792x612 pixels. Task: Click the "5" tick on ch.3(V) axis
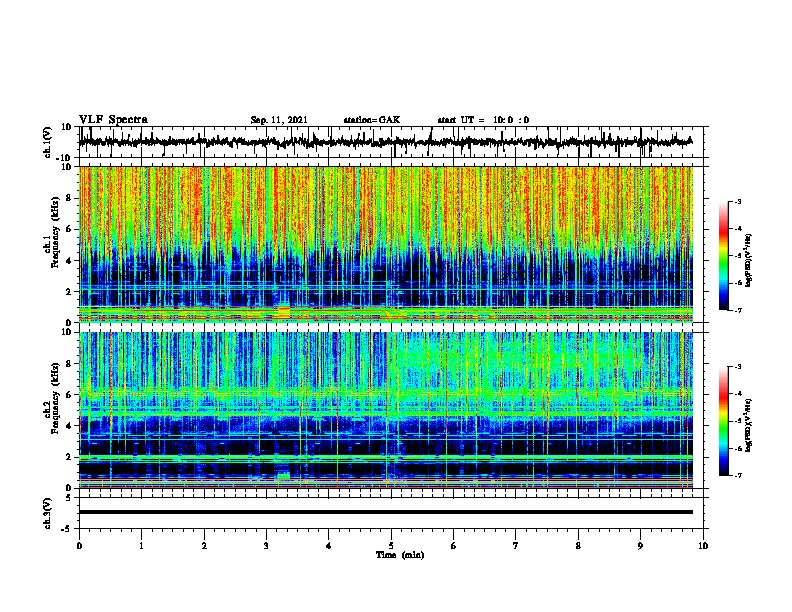click(69, 498)
